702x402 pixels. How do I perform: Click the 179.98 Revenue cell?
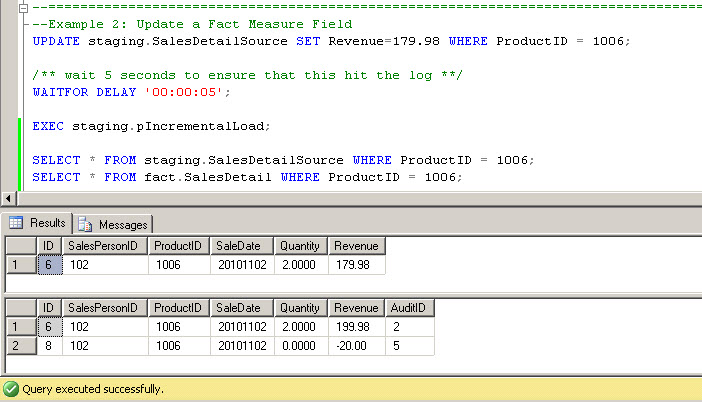pyautogui.click(x=357, y=265)
